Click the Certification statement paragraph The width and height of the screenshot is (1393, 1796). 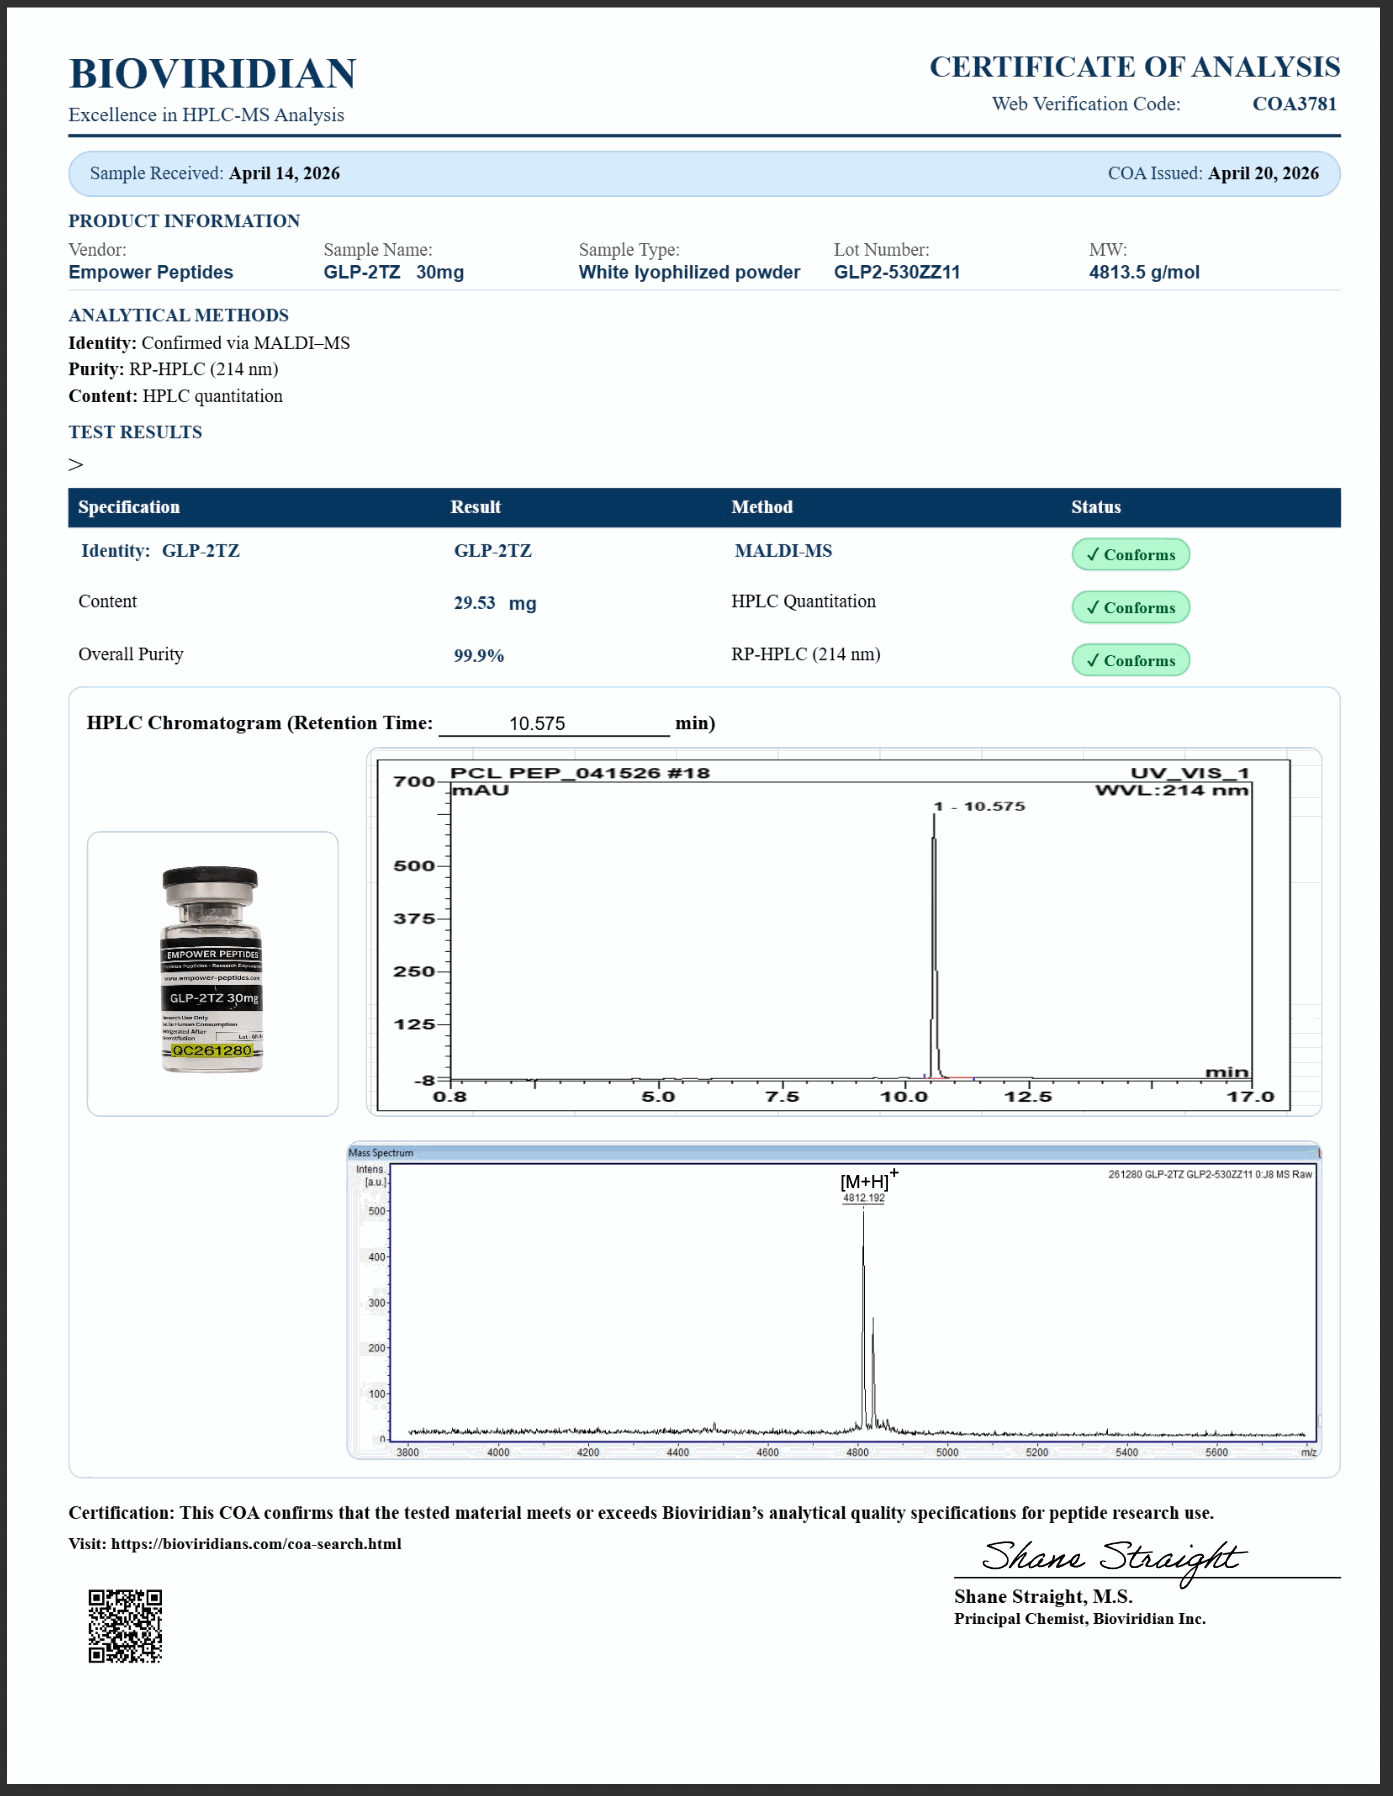pyautogui.click(x=641, y=1513)
